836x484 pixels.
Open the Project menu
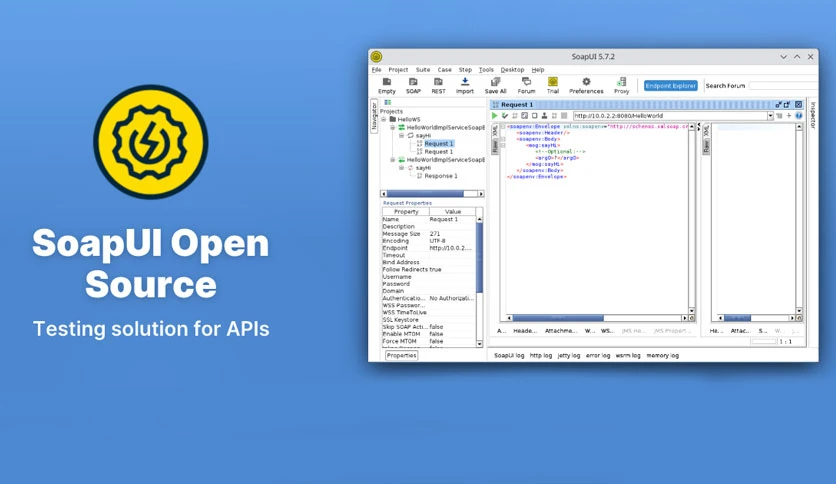398,70
